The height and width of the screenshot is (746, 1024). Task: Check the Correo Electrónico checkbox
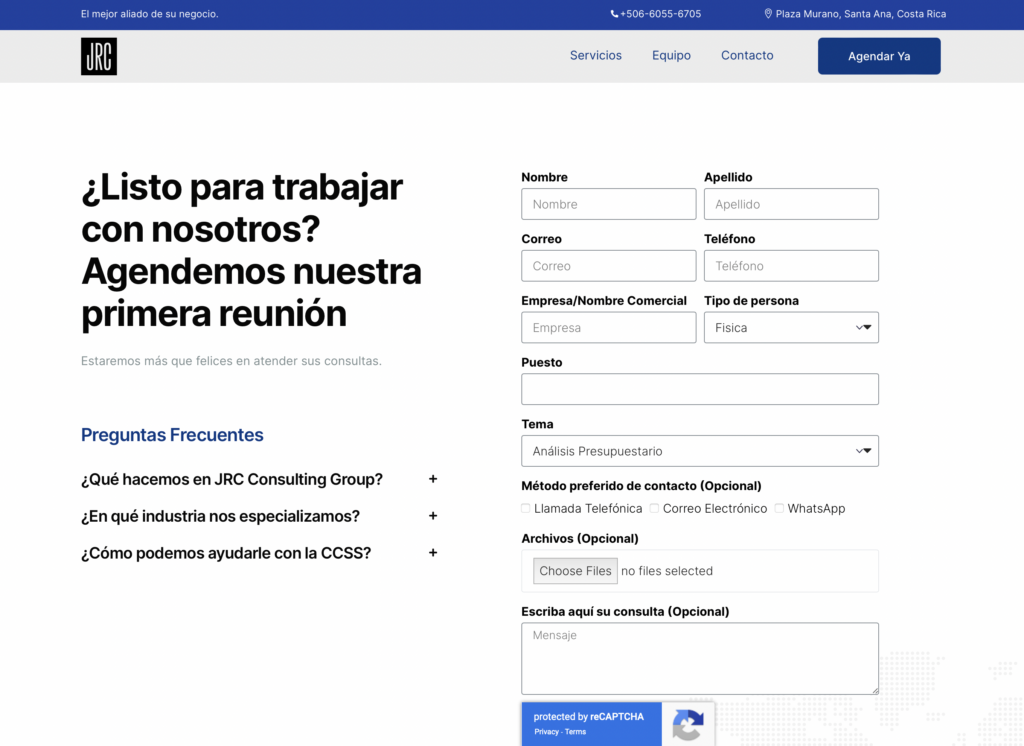coord(654,508)
